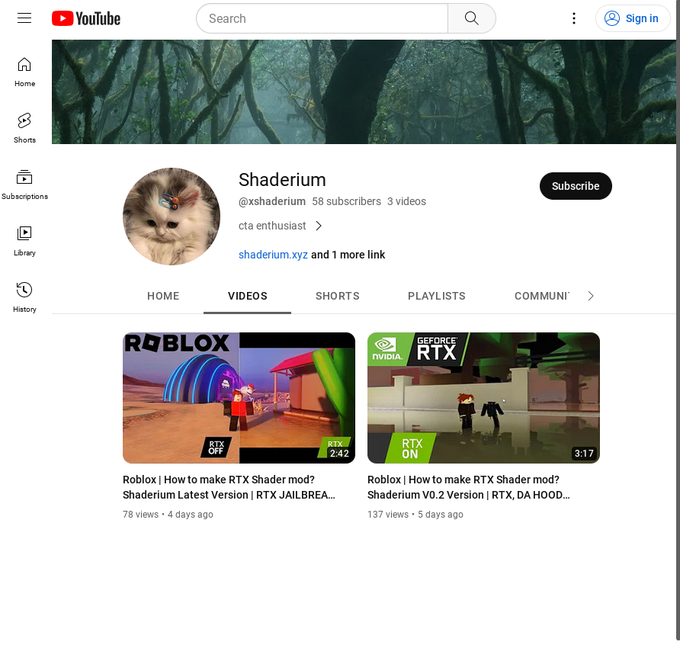Click '78 views • 4 days ago'

[x=168, y=514]
